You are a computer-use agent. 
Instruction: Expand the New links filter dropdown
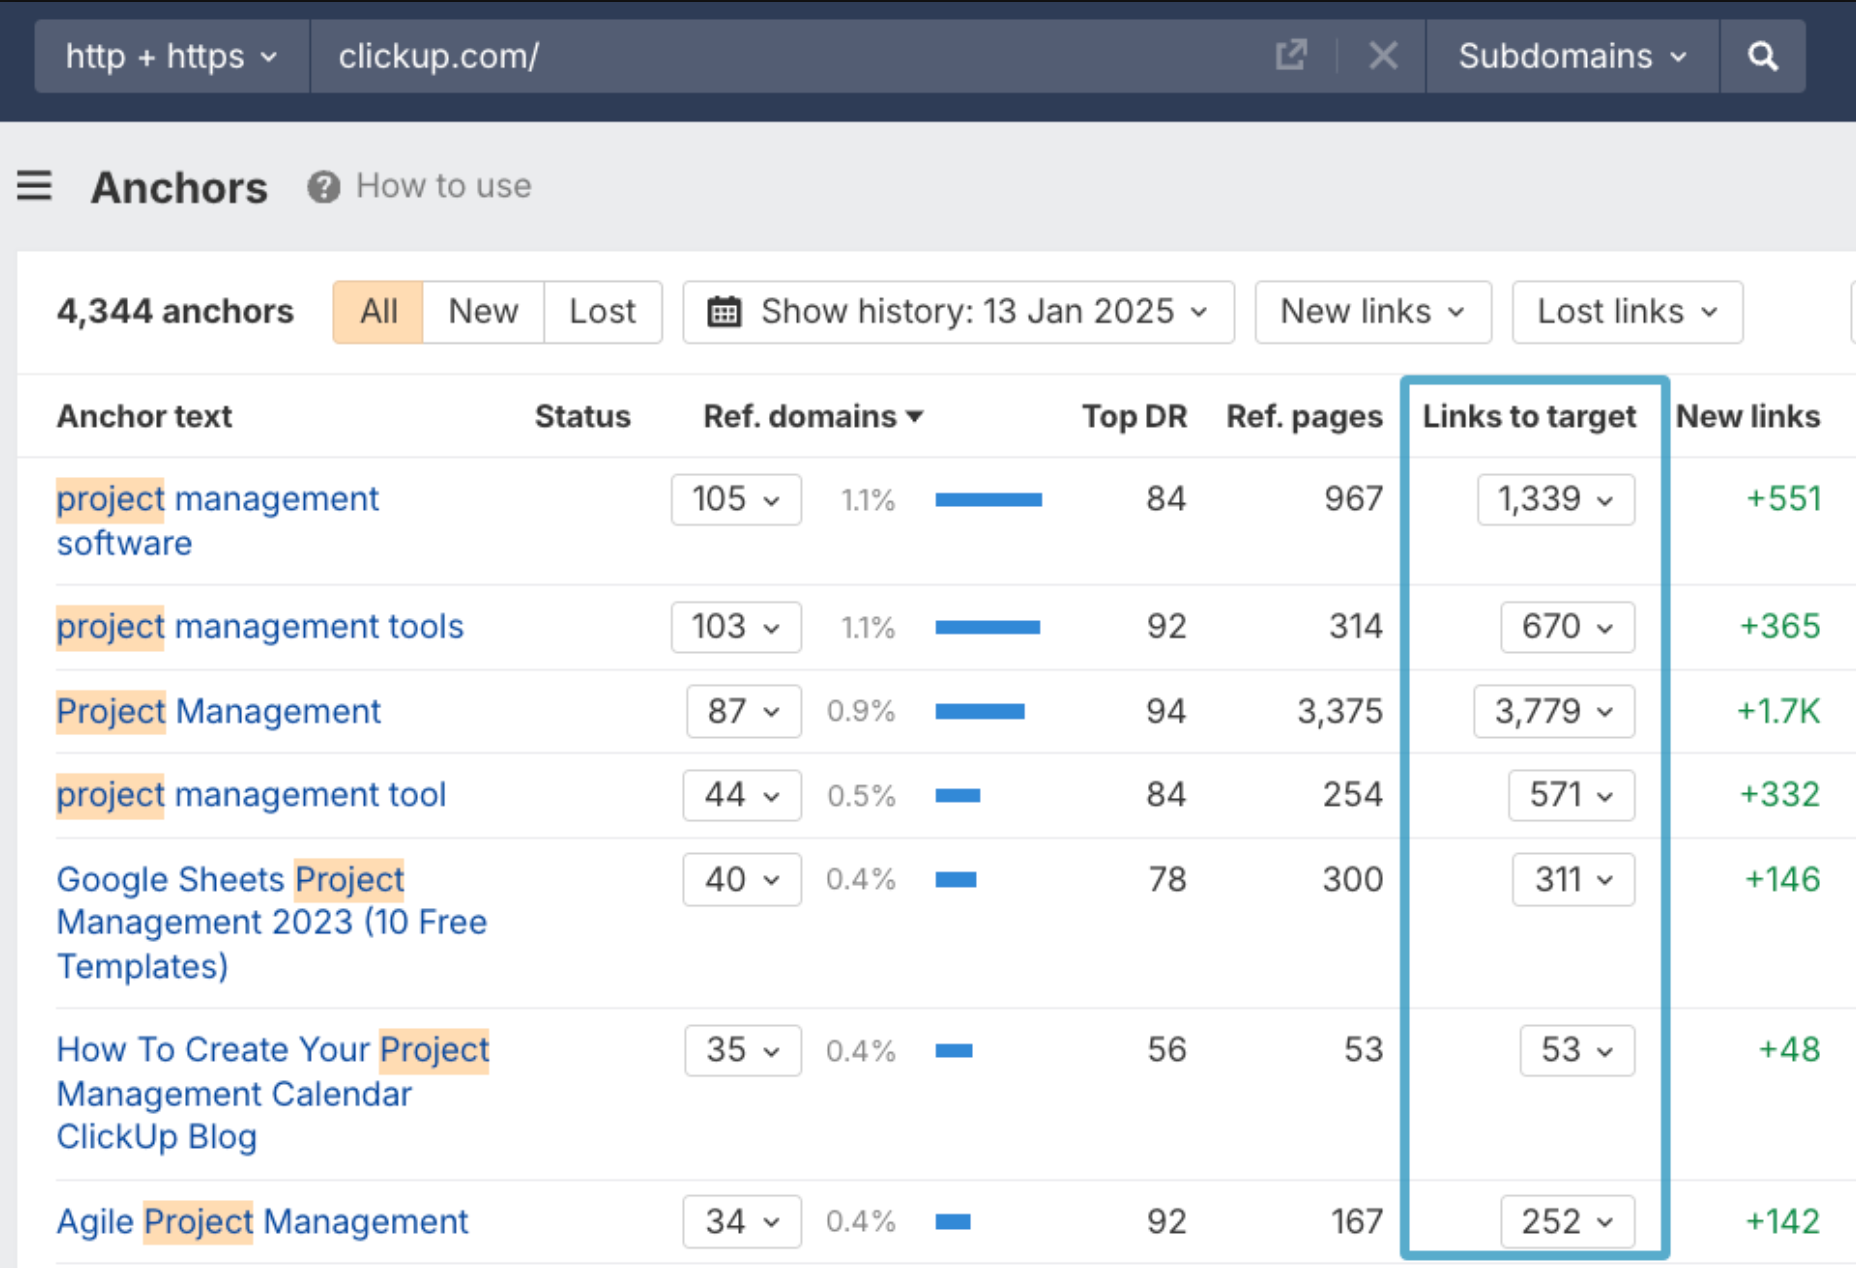click(1373, 312)
